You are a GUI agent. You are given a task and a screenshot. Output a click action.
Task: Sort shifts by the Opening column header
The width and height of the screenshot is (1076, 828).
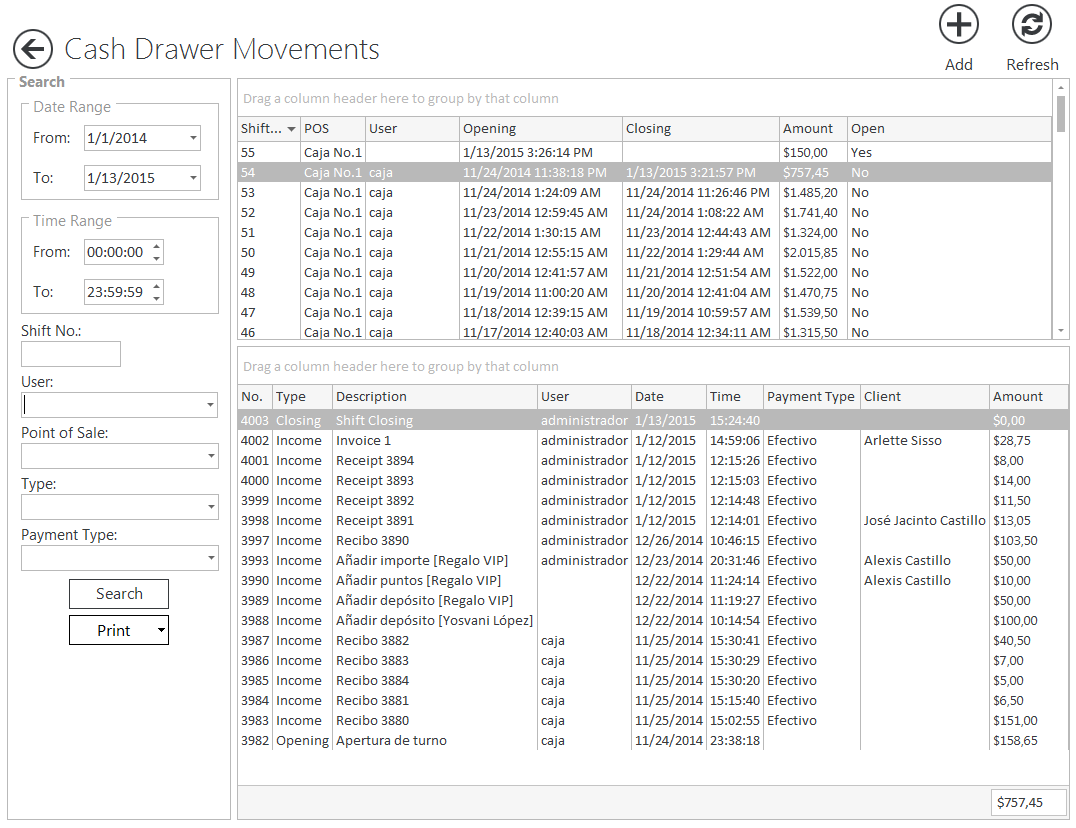tap(540, 129)
